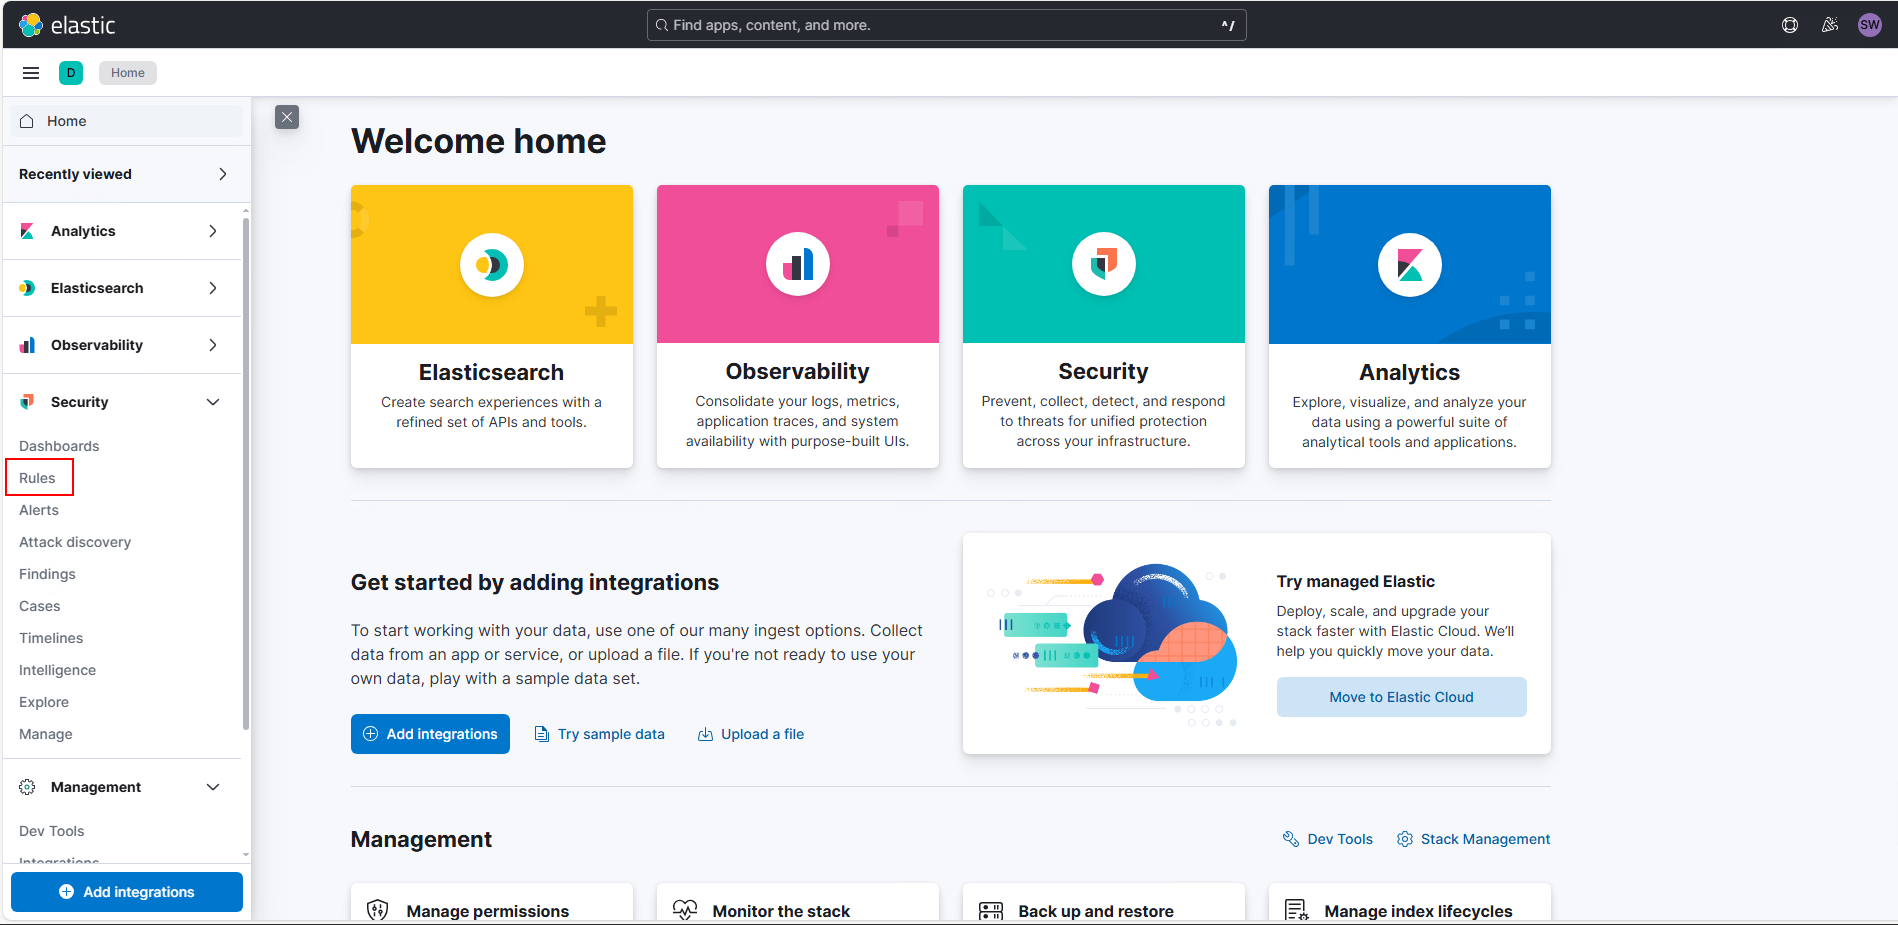1898x925 pixels.
Task: Click the Elasticsearch card logo icon
Action: [492, 265]
